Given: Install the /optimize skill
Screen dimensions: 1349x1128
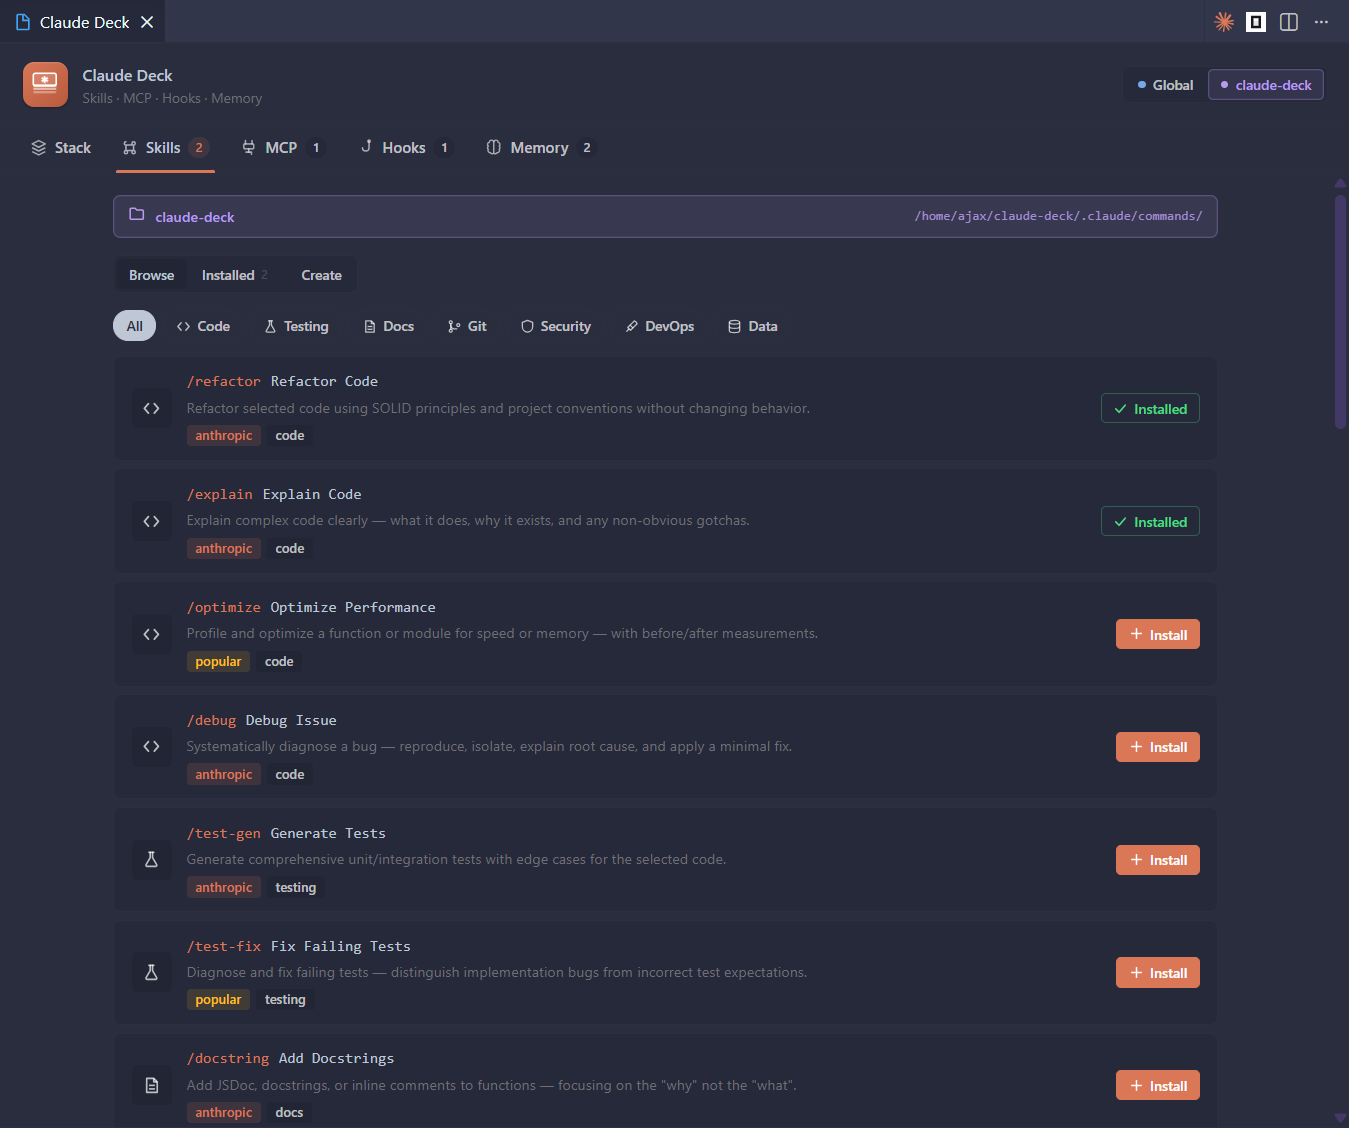Looking at the screenshot, I should point(1158,635).
